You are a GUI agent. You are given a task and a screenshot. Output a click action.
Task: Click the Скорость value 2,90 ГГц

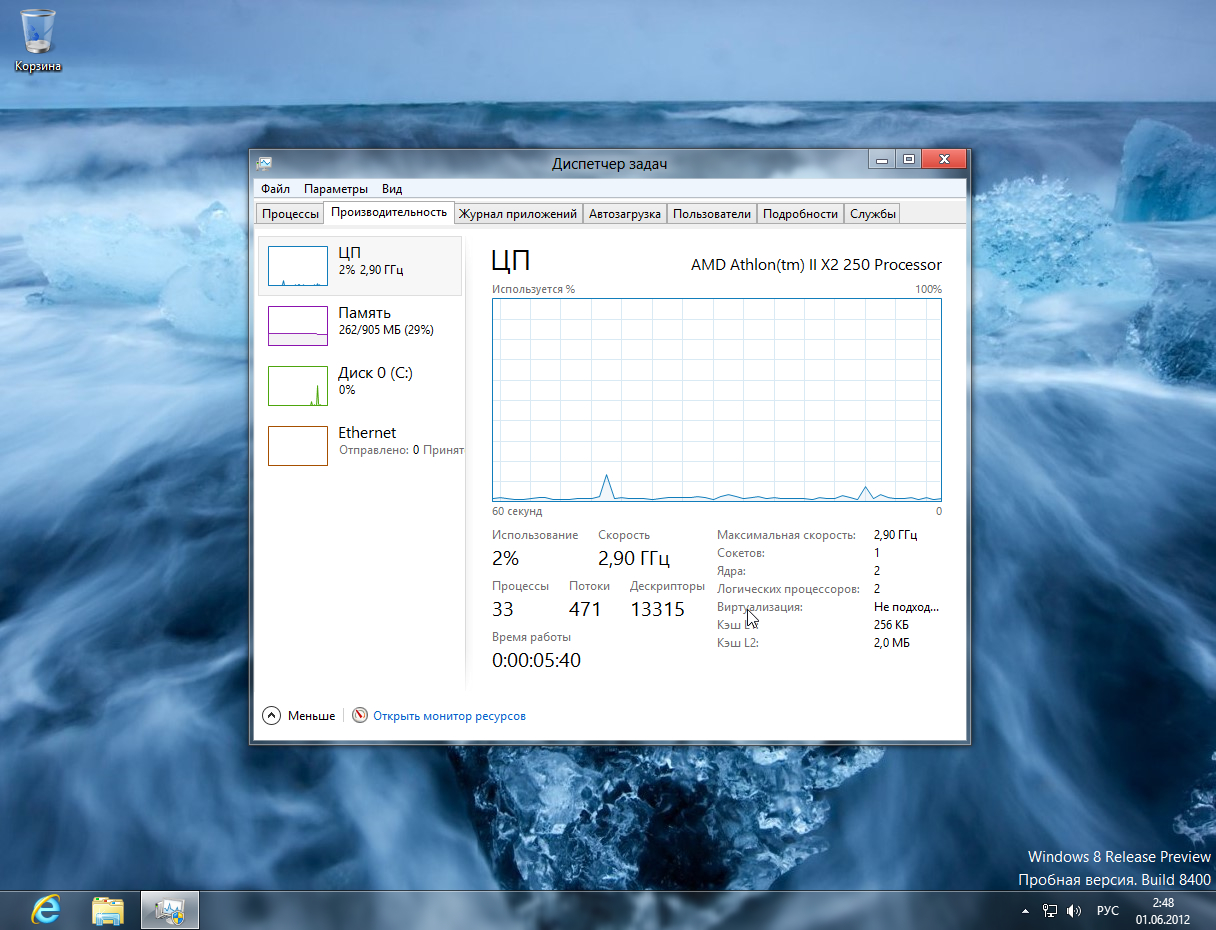point(634,558)
